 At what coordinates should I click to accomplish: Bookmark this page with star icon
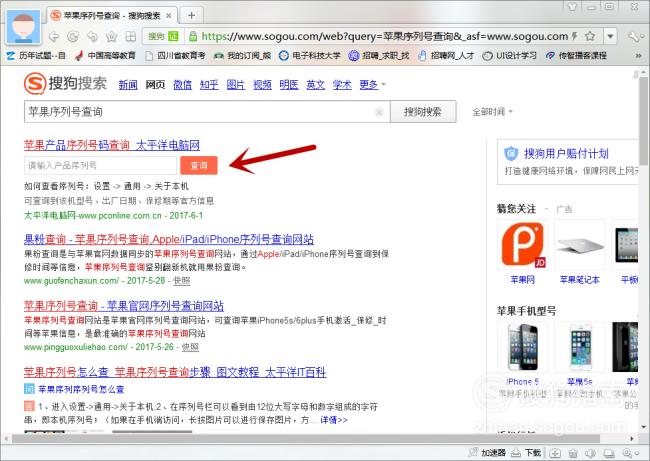pos(590,36)
